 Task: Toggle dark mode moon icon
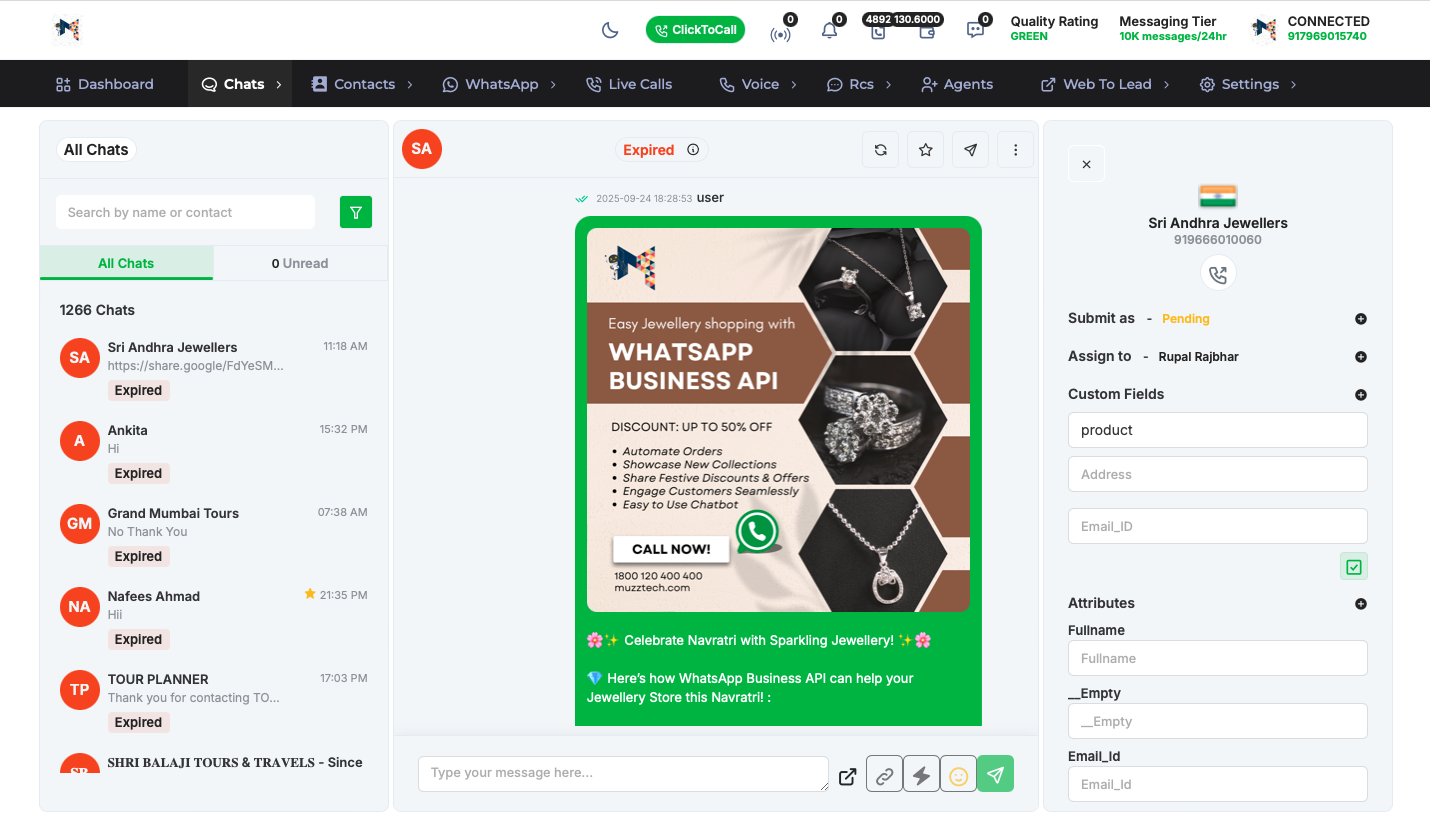pos(610,30)
